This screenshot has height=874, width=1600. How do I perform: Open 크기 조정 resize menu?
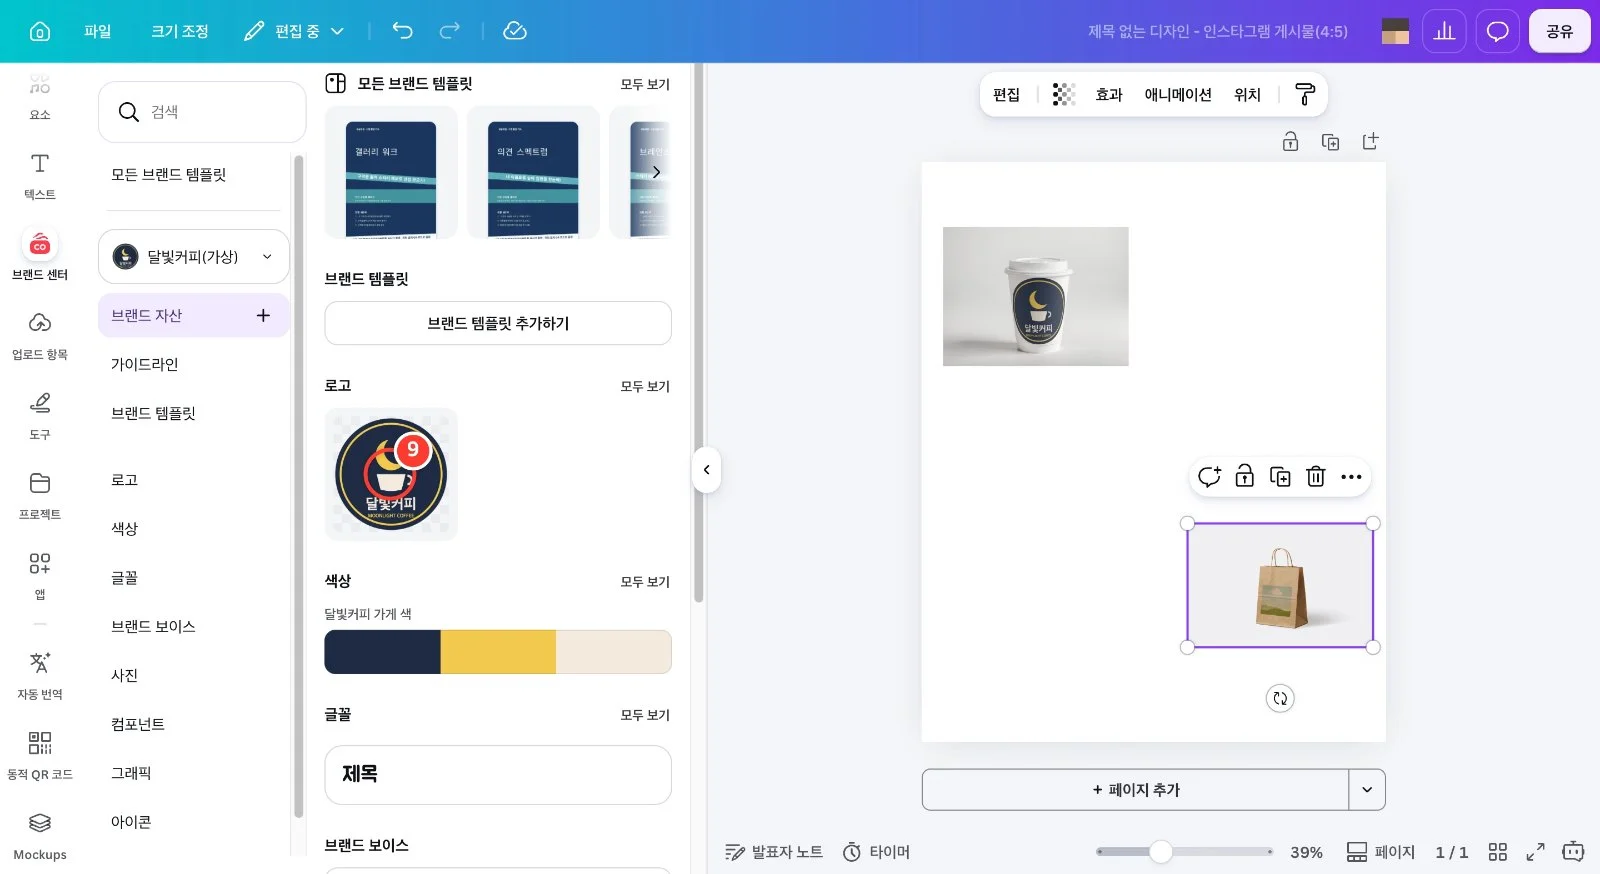click(180, 31)
